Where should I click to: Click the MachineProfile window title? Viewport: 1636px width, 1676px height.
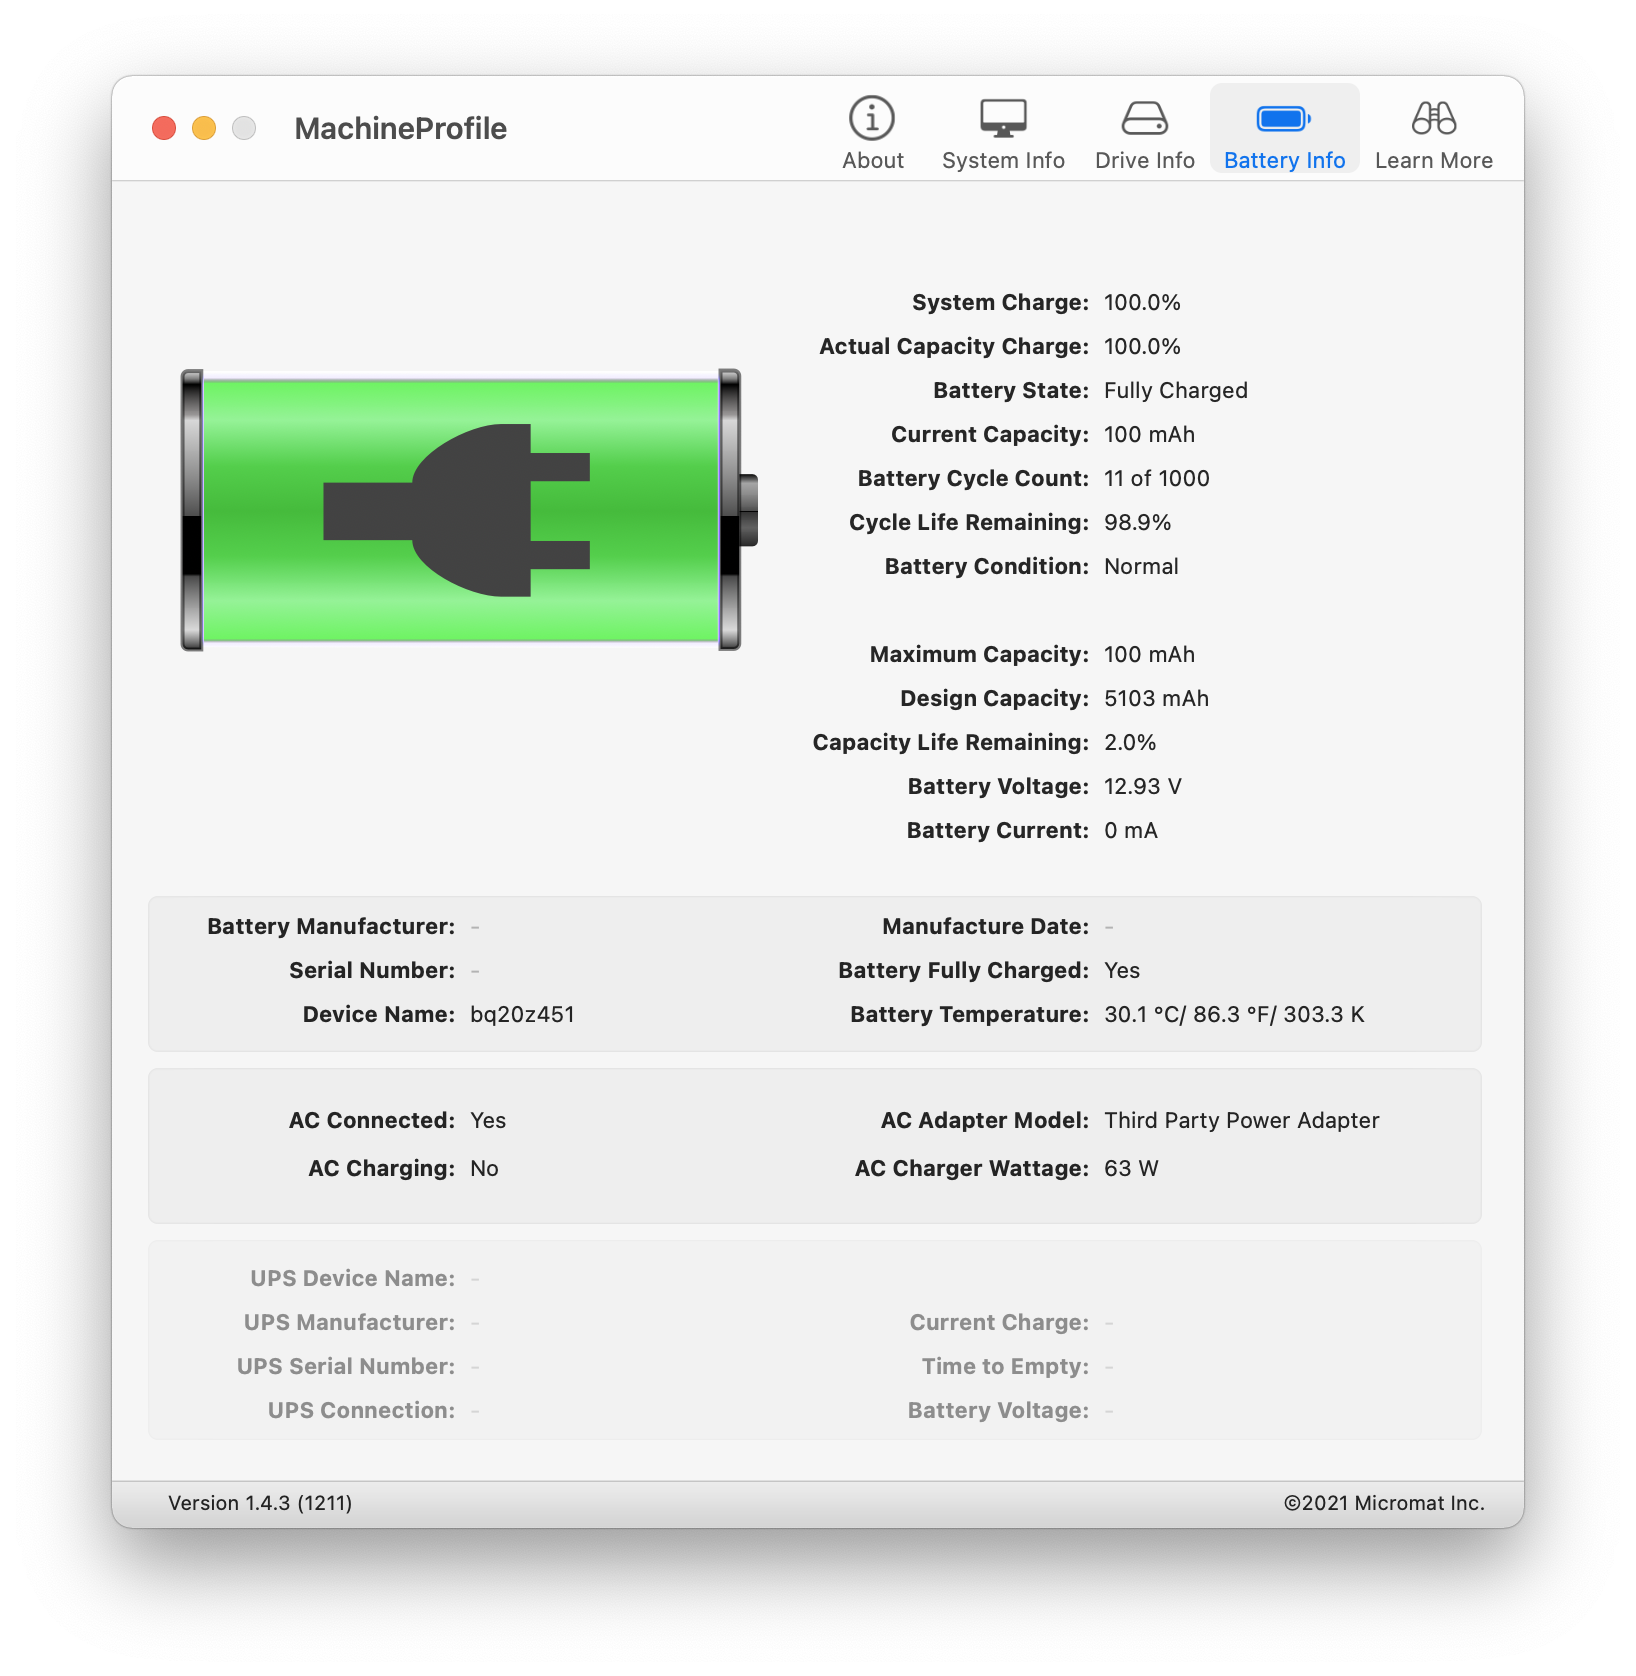pyautogui.click(x=400, y=129)
